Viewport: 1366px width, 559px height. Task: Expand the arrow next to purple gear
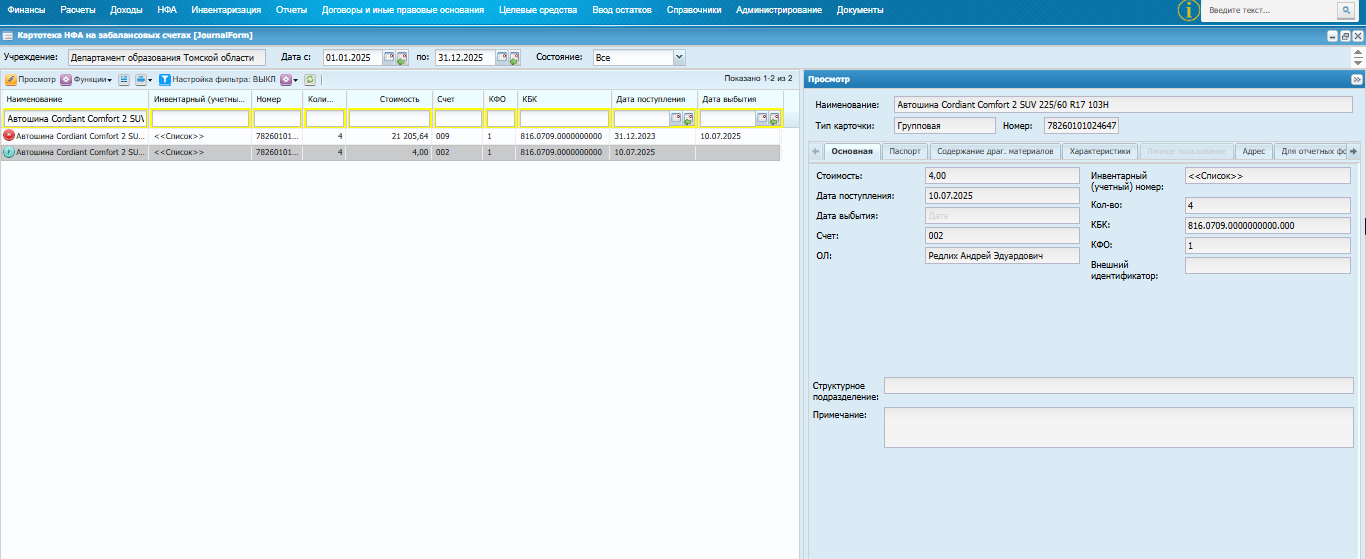[296, 80]
